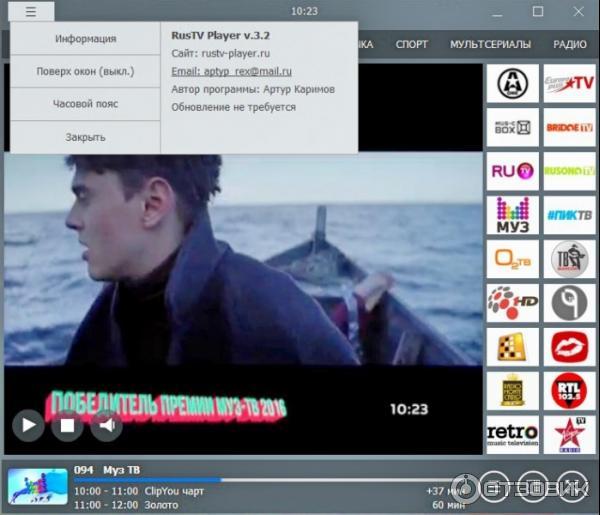The image size is (600, 515).
Task: Switch to Music Box channel
Action: [512, 127]
